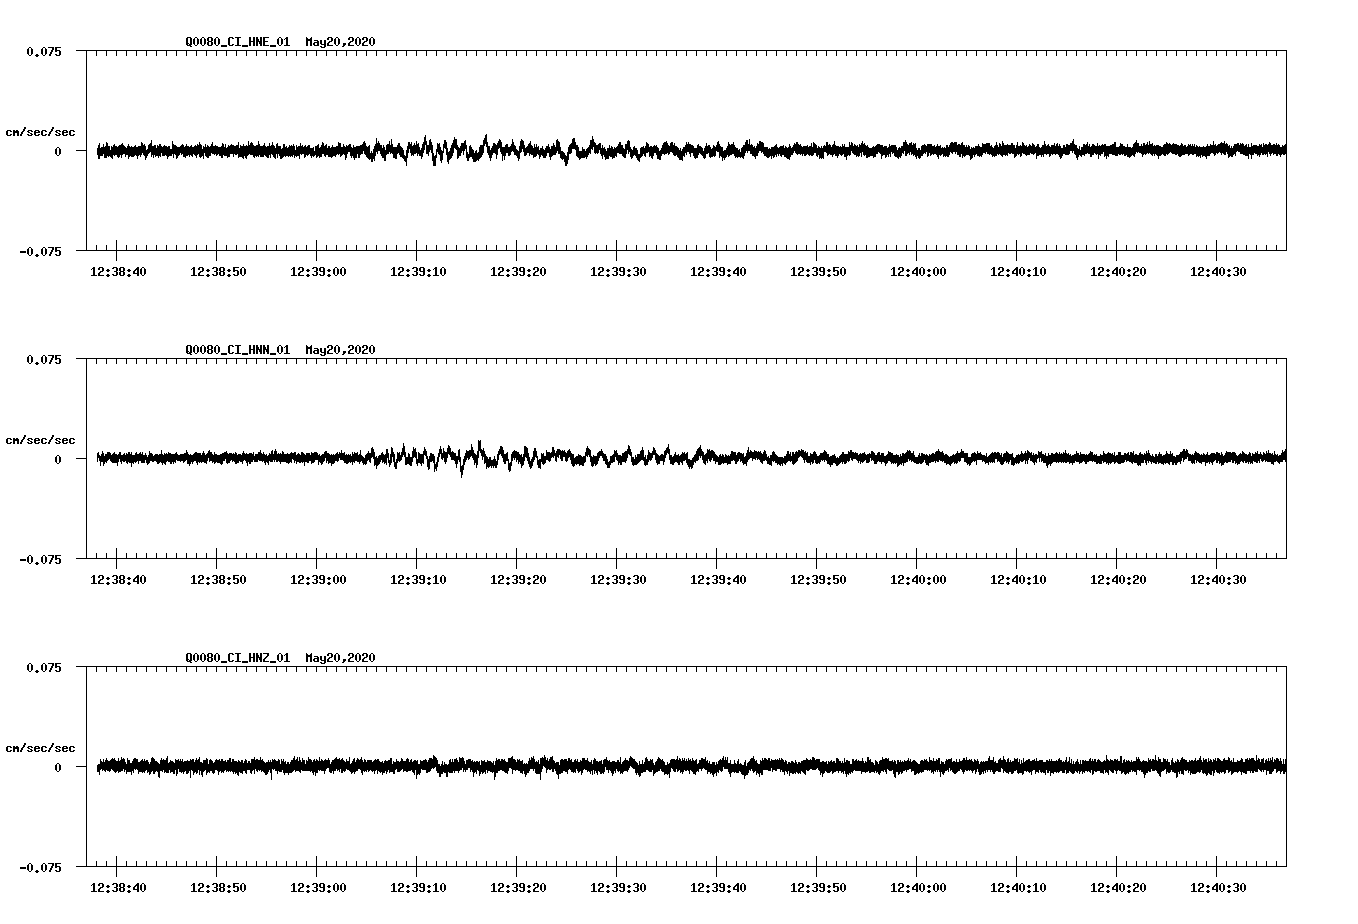The height and width of the screenshot is (924, 1358).
Task: Click the zero axis label on HNN plot
Action: click(58, 459)
